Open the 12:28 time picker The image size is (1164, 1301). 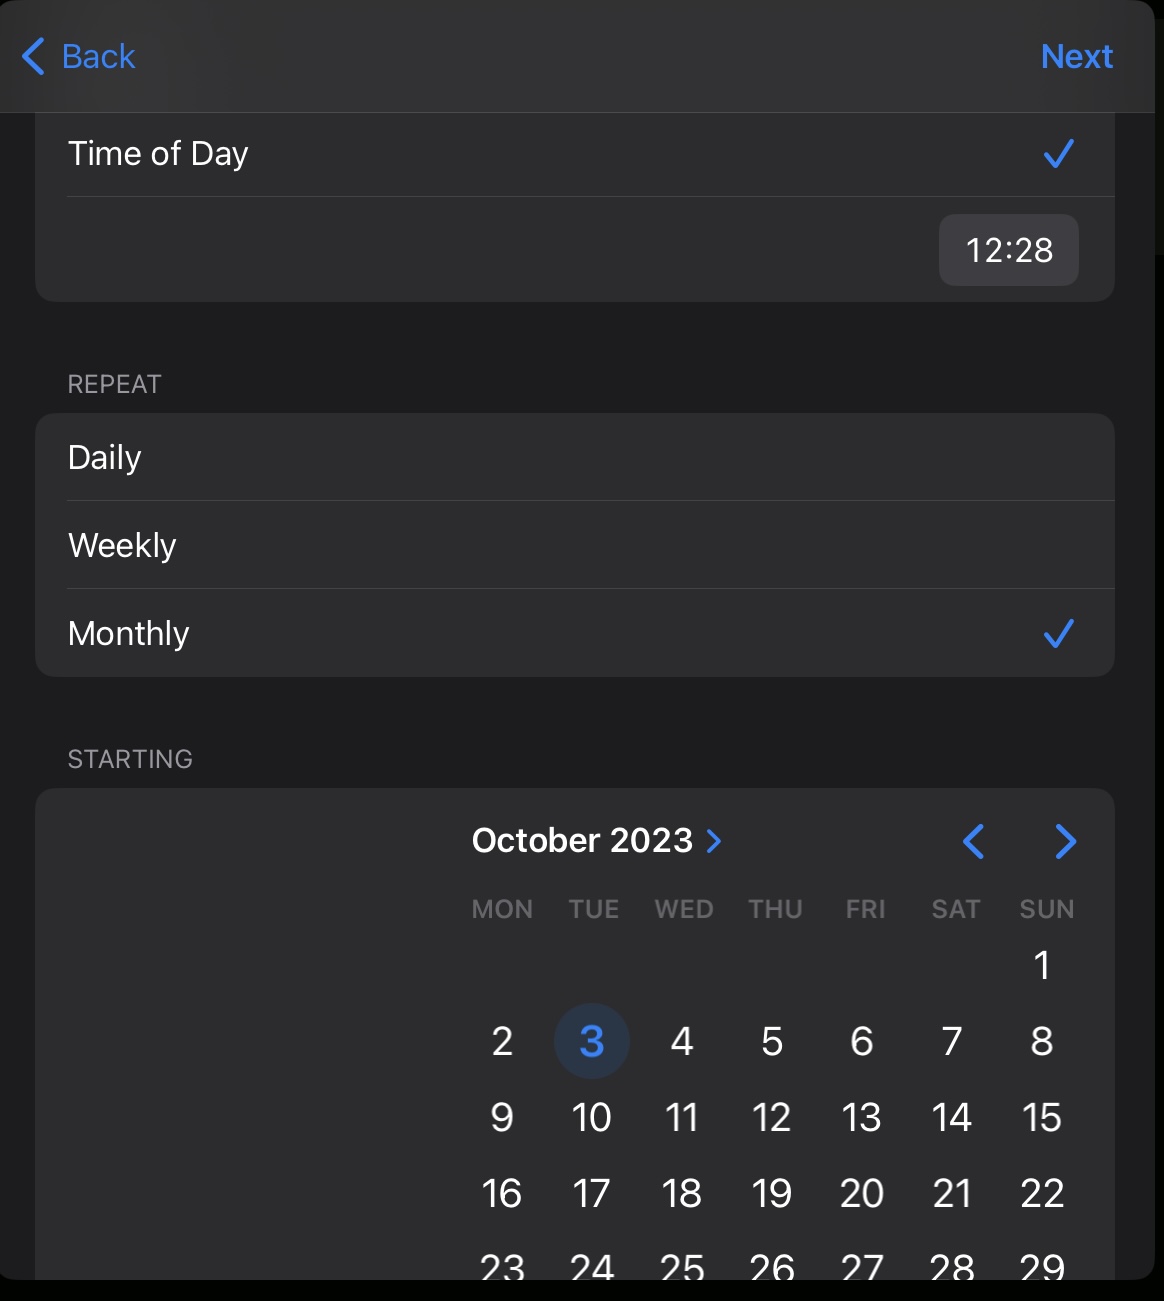tap(1009, 250)
